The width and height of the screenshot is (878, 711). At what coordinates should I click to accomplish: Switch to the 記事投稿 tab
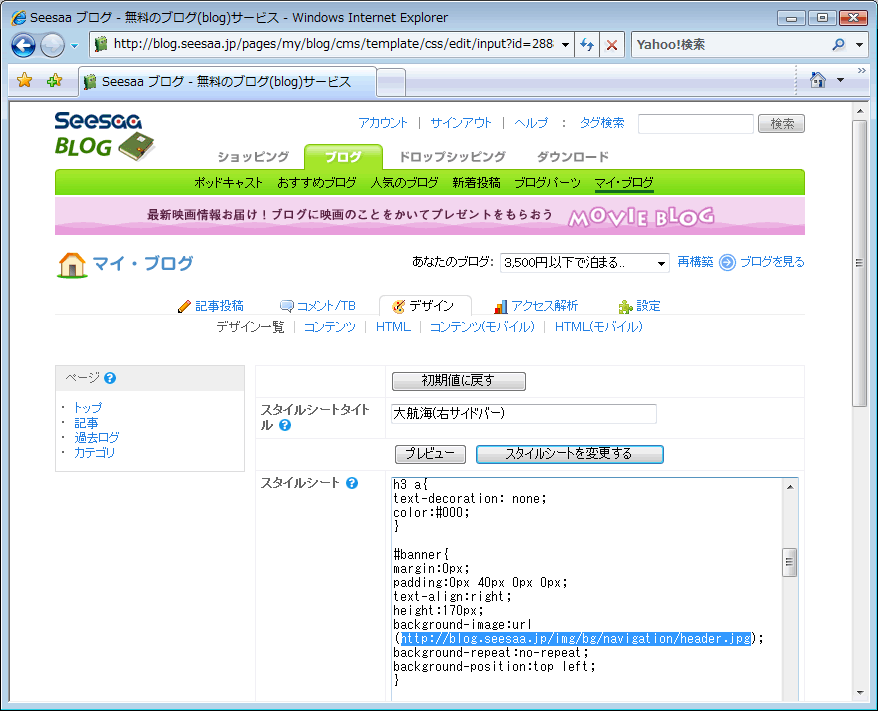point(210,306)
